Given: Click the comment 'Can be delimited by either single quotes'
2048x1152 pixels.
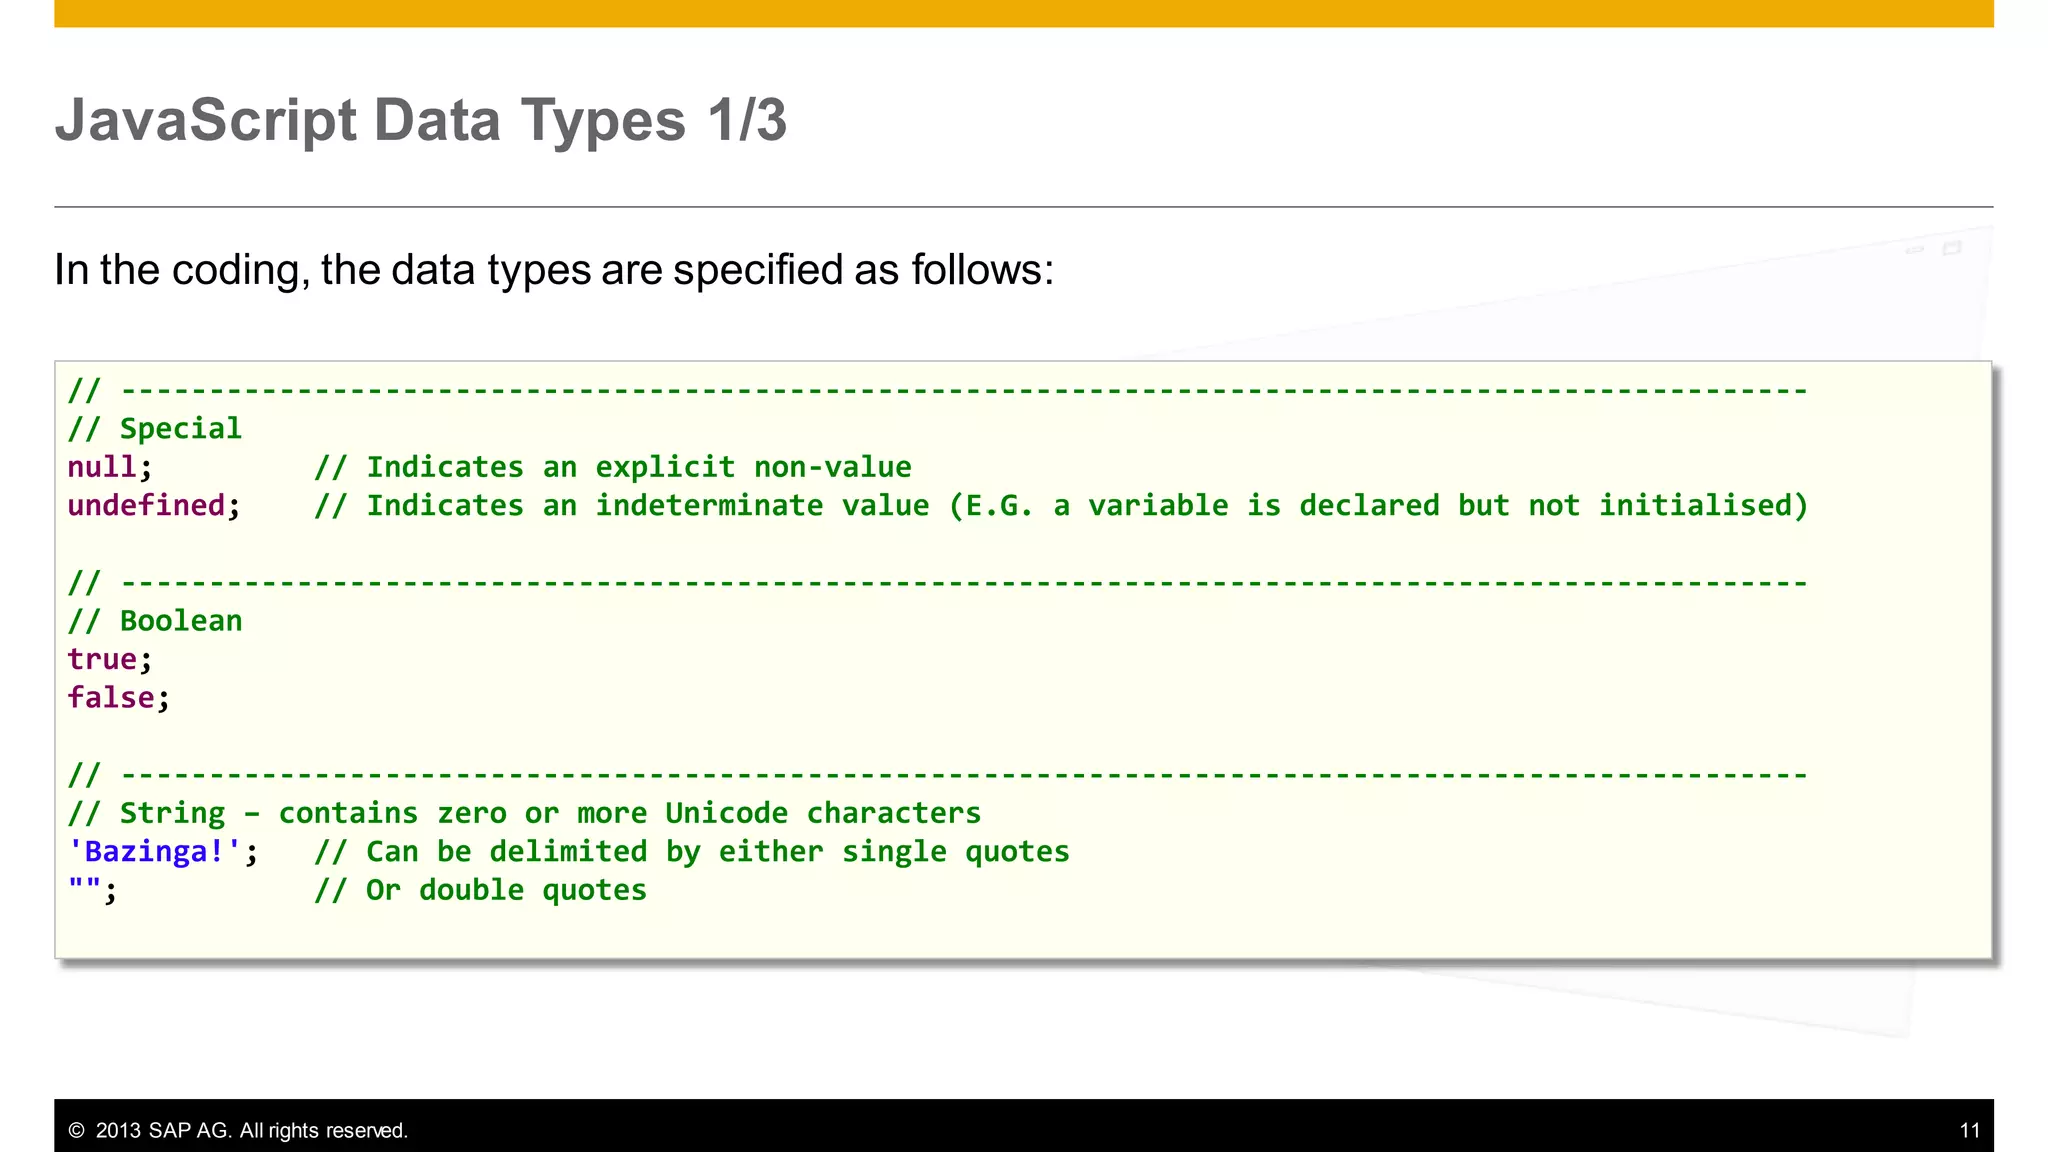Looking at the screenshot, I should click(x=692, y=851).
